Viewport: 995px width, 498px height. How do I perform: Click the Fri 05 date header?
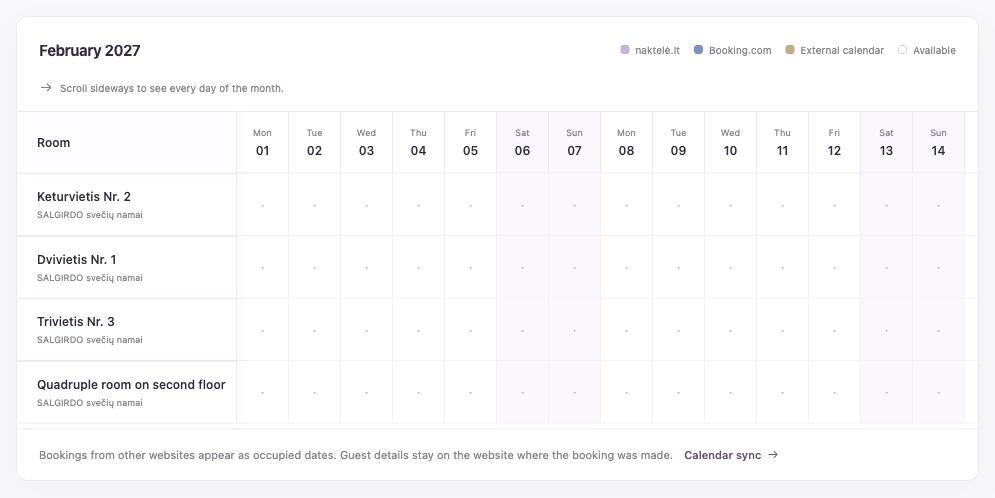coord(471,143)
